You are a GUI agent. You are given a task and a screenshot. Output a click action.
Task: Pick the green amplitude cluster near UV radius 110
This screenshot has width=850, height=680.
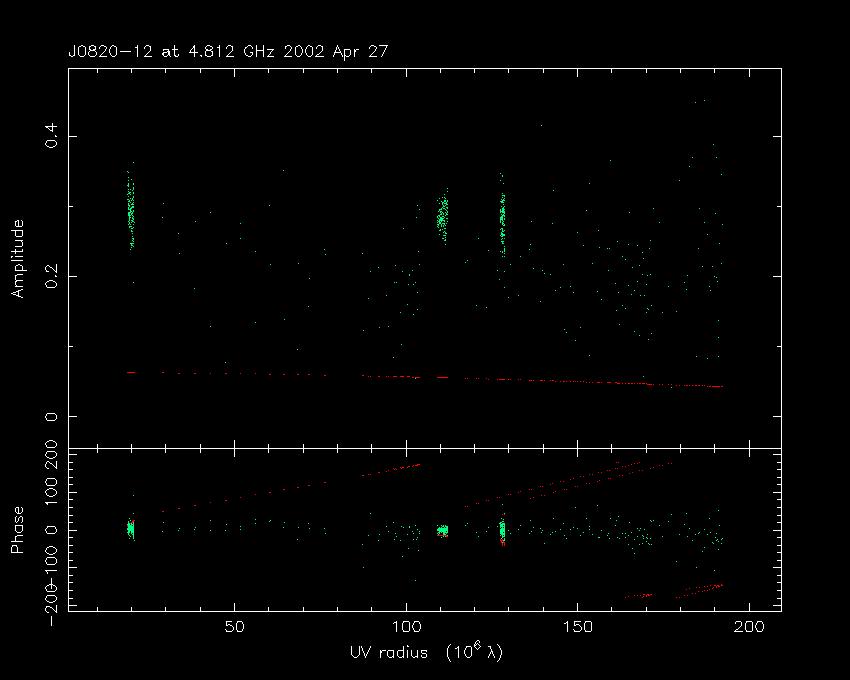click(x=442, y=217)
